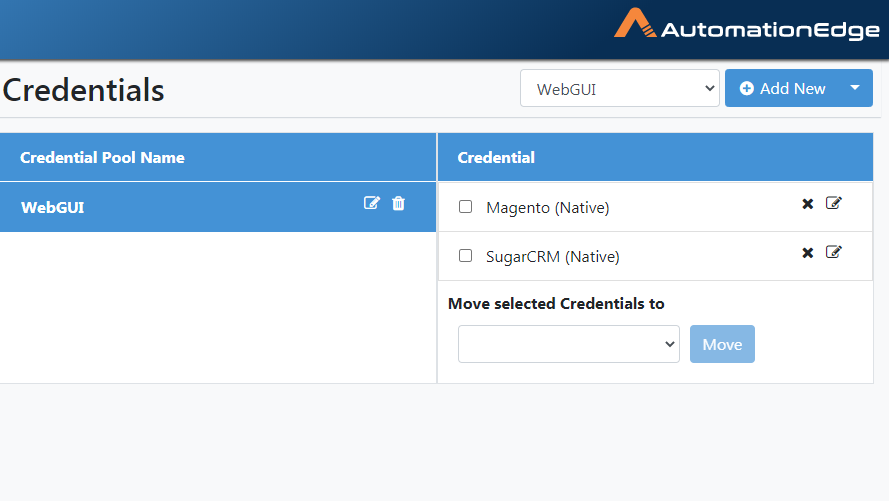The height and width of the screenshot is (501, 889).
Task: Remove the SugarCRM (Native) credential
Action: coord(808,252)
